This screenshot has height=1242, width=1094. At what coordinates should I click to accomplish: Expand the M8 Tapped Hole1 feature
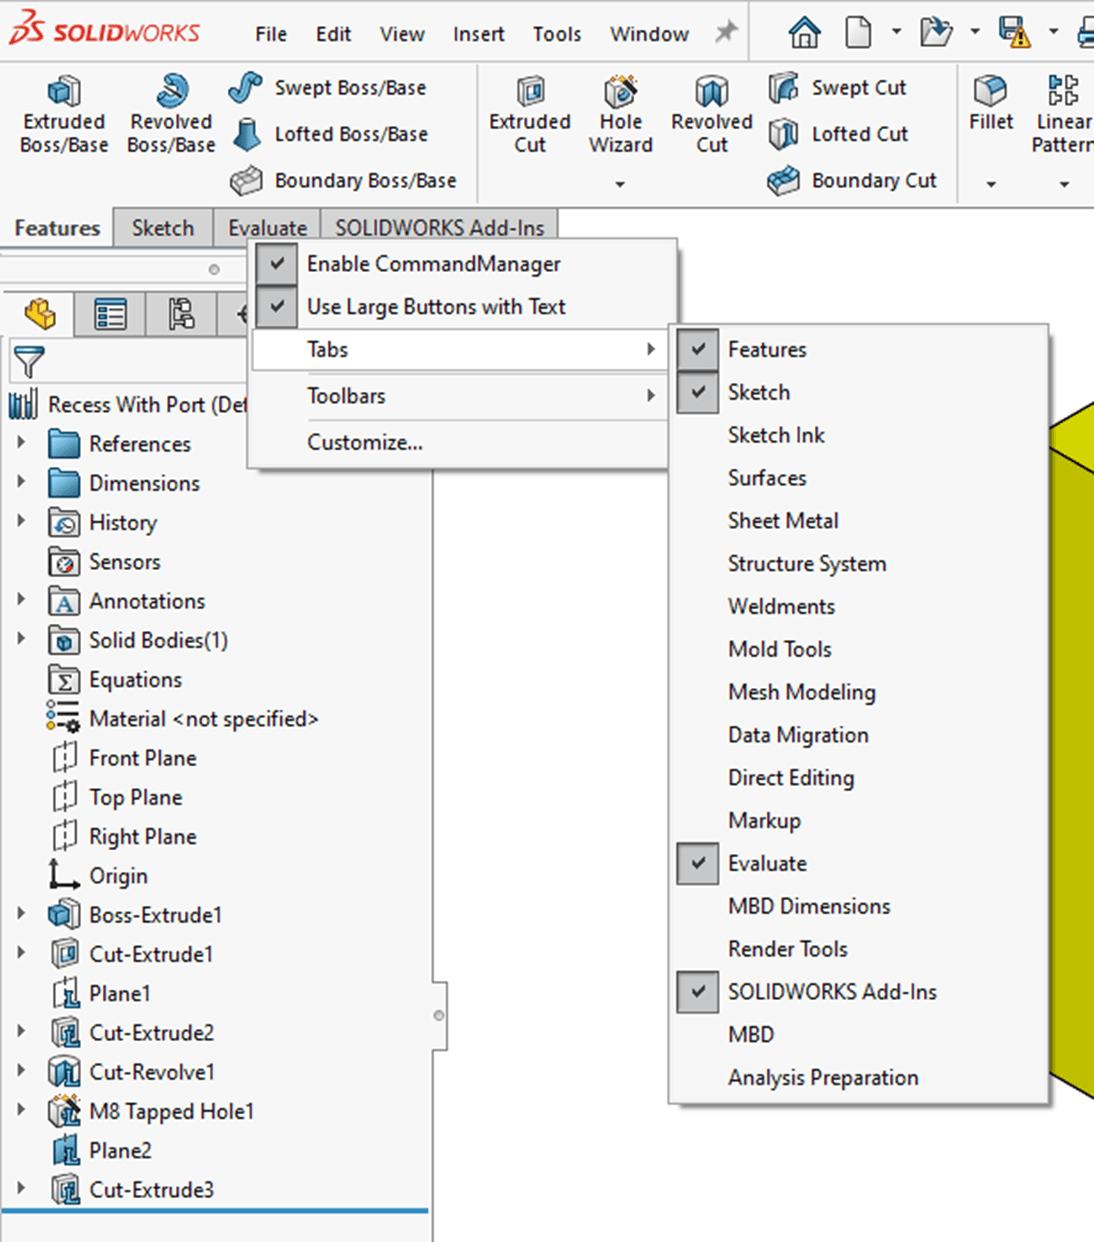click(22, 1111)
